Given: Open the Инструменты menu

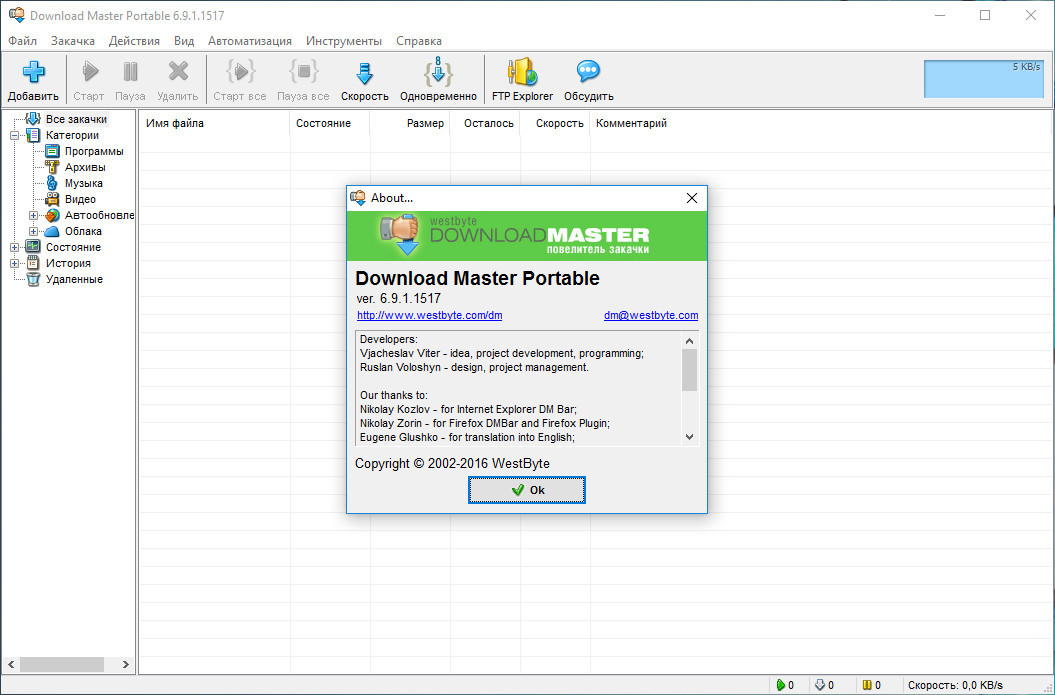Looking at the screenshot, I should (x=343, y=41).
